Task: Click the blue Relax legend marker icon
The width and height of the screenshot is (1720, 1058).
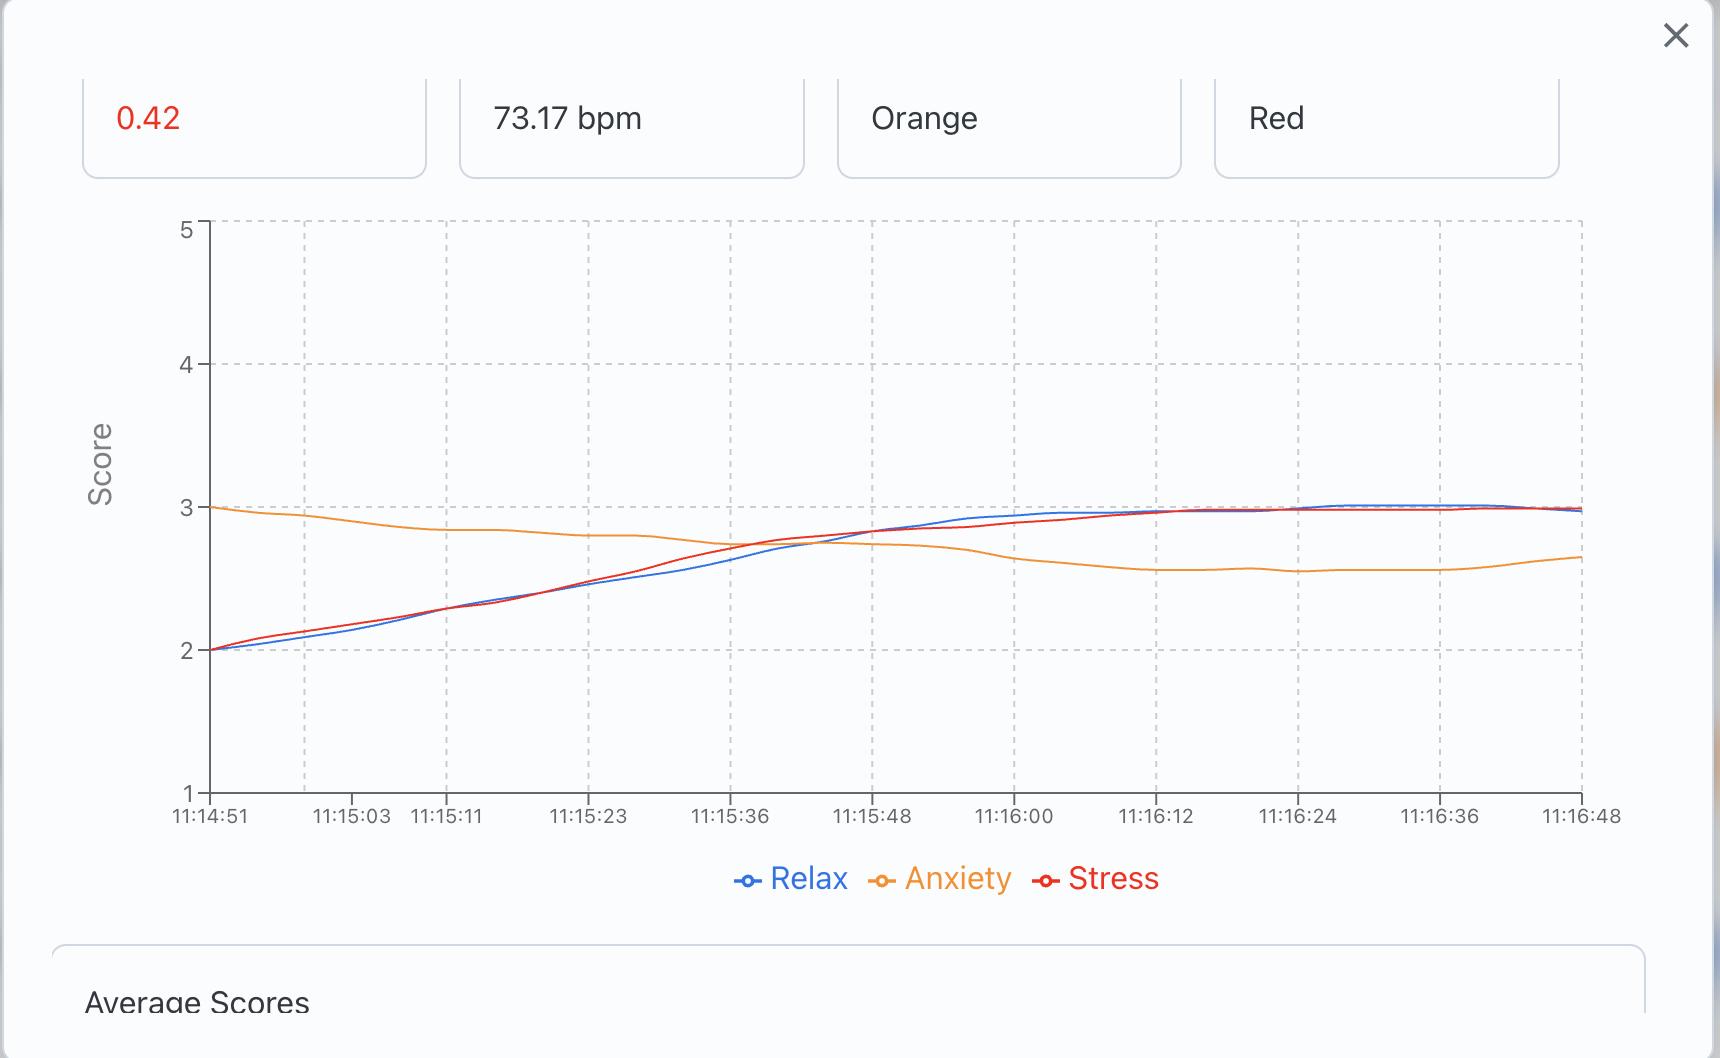Action: [747, 881]
